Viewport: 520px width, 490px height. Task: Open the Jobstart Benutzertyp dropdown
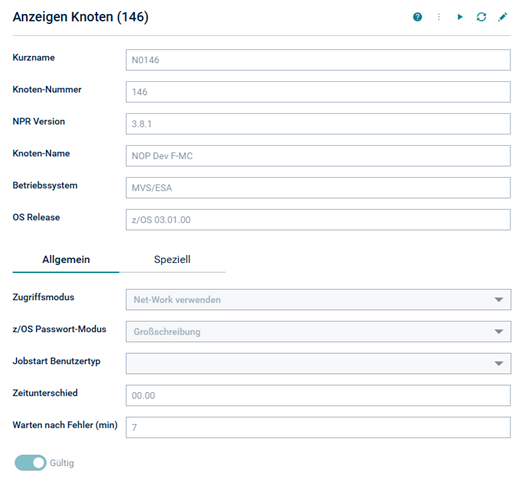pos(318,364)
